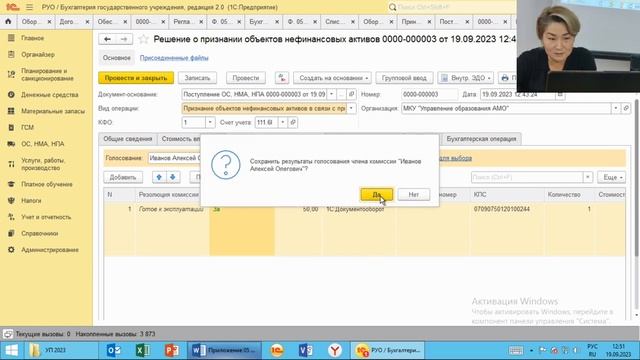Expand Счет учета dropdown arrow
Image resolution: width=640 pixels, height=360 pixels.
(282, 122)
